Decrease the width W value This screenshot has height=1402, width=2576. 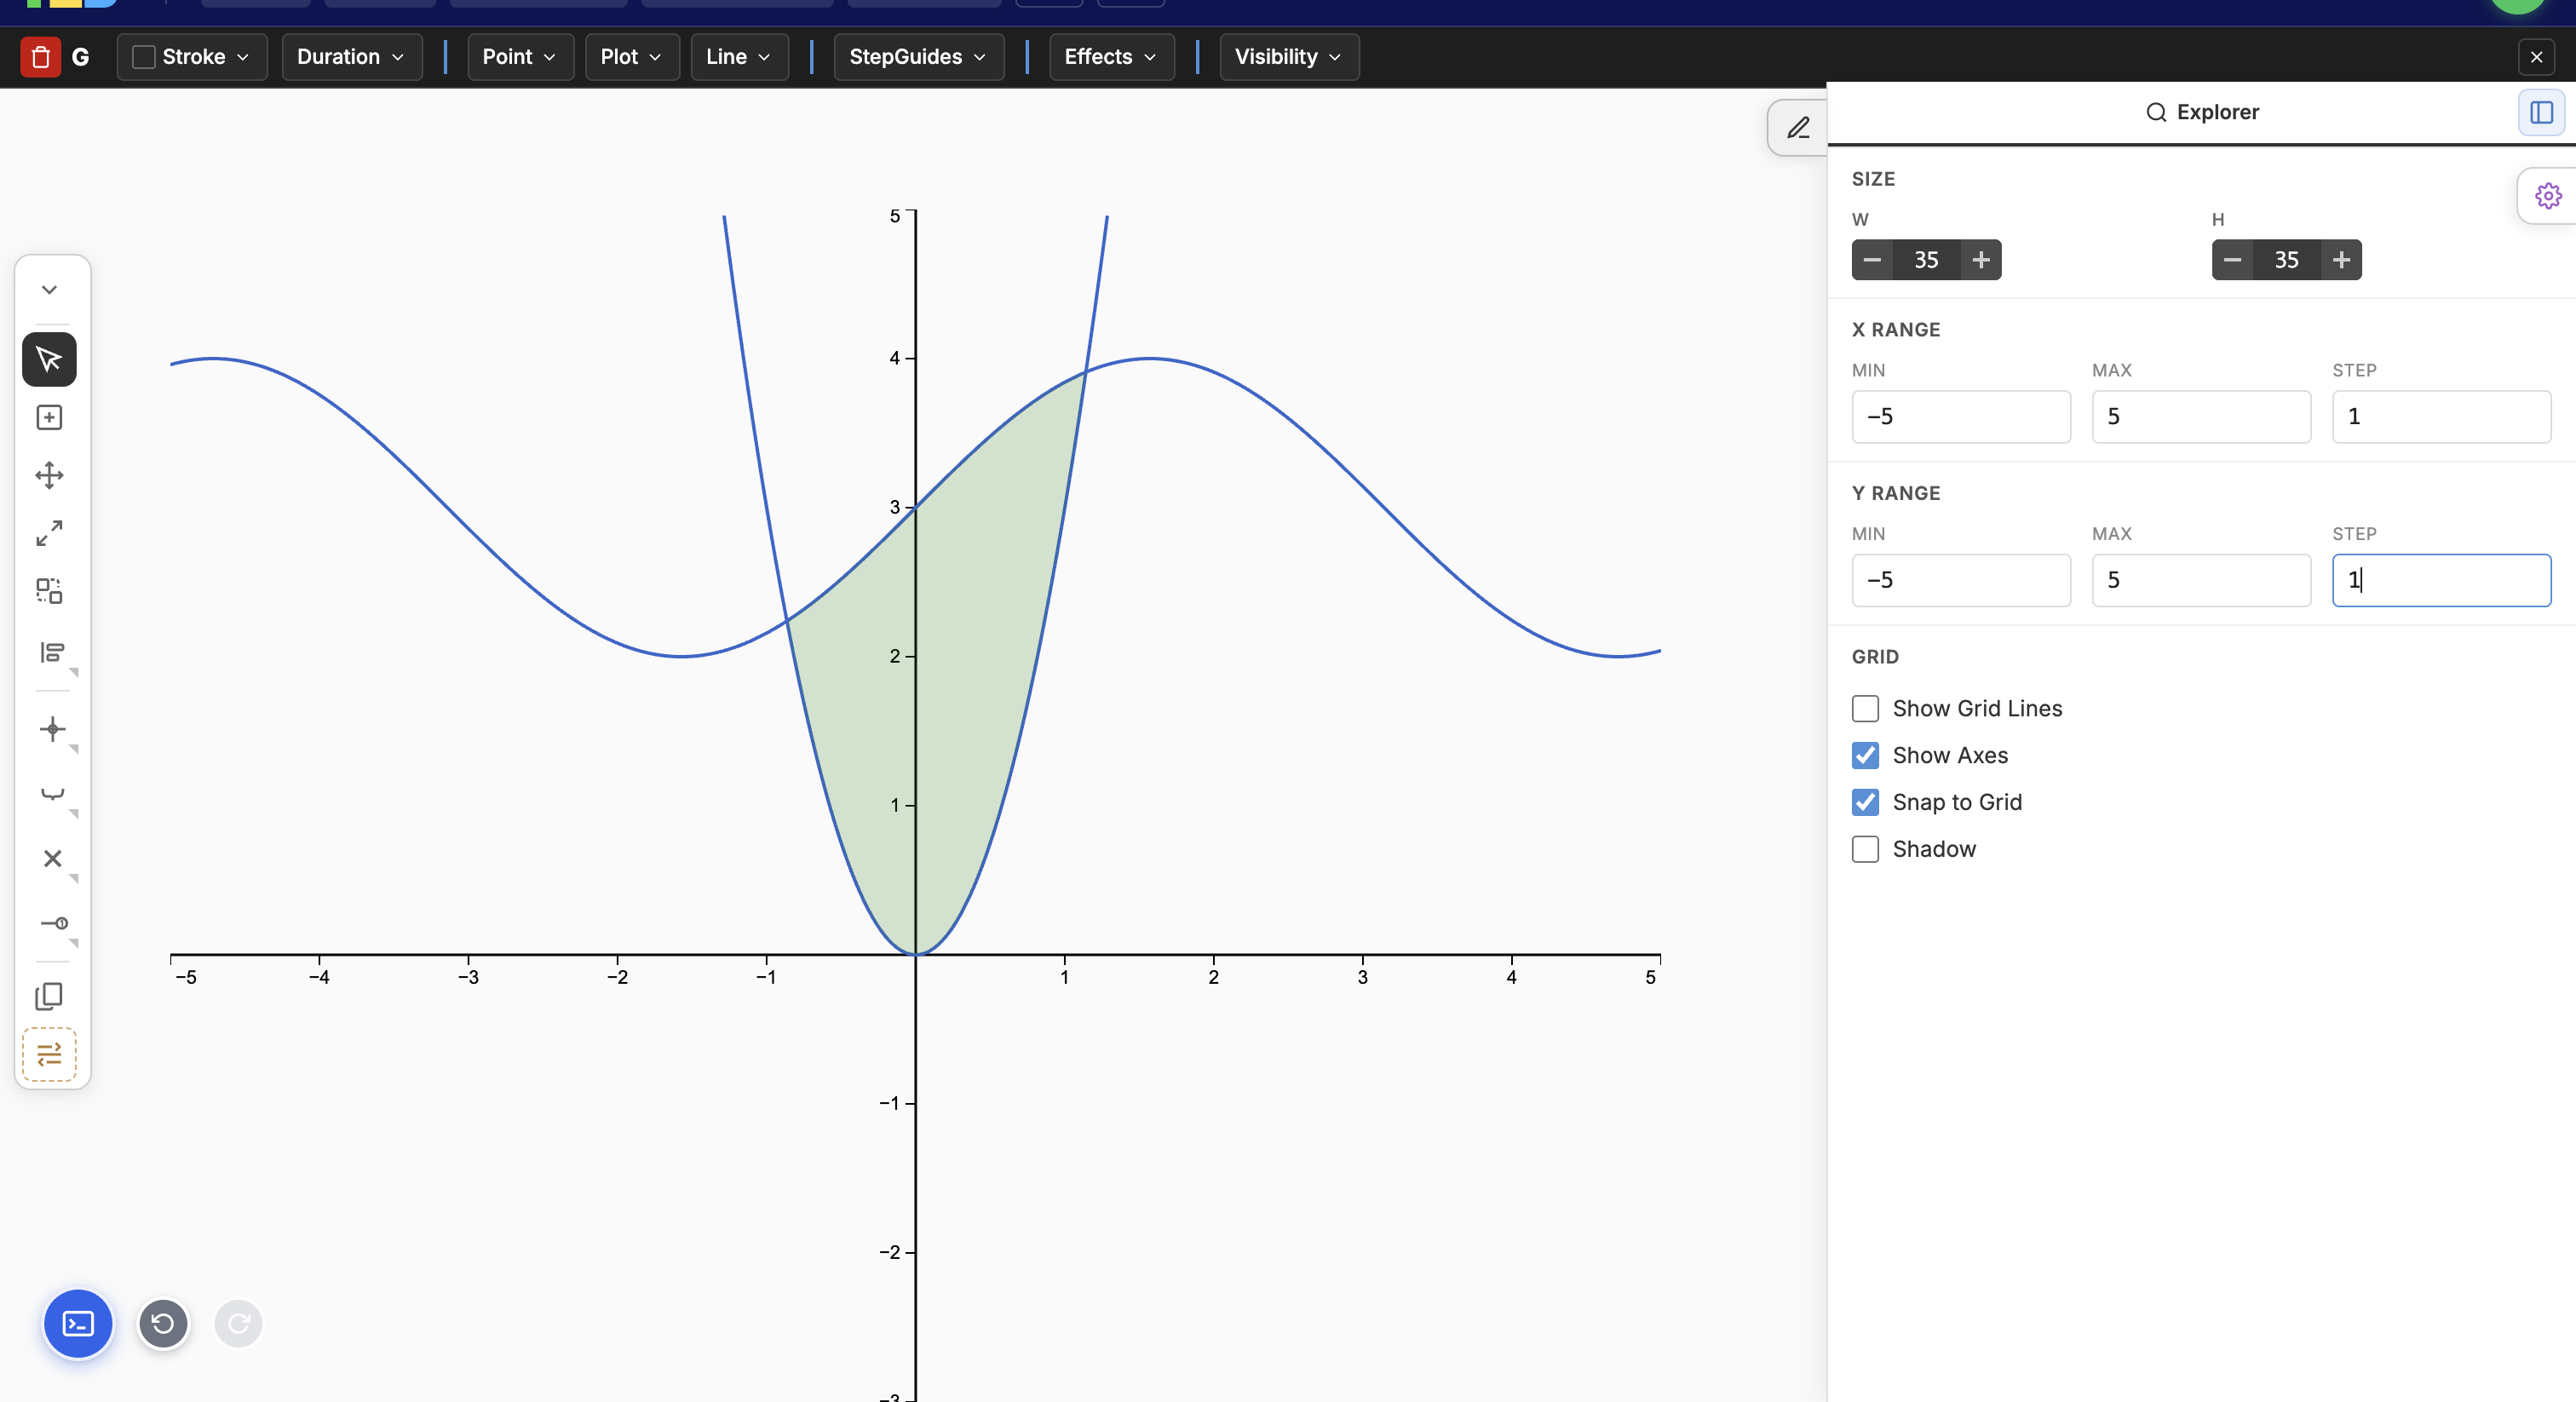[x=1872, y=260]
